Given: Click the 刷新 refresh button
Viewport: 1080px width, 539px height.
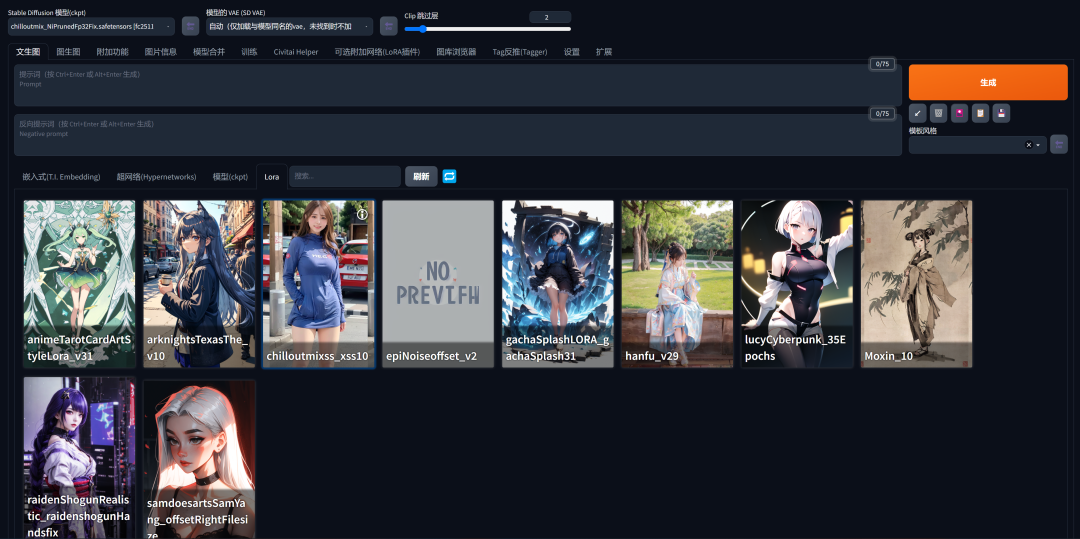Looking at the screenshot, I should point(421,177).
